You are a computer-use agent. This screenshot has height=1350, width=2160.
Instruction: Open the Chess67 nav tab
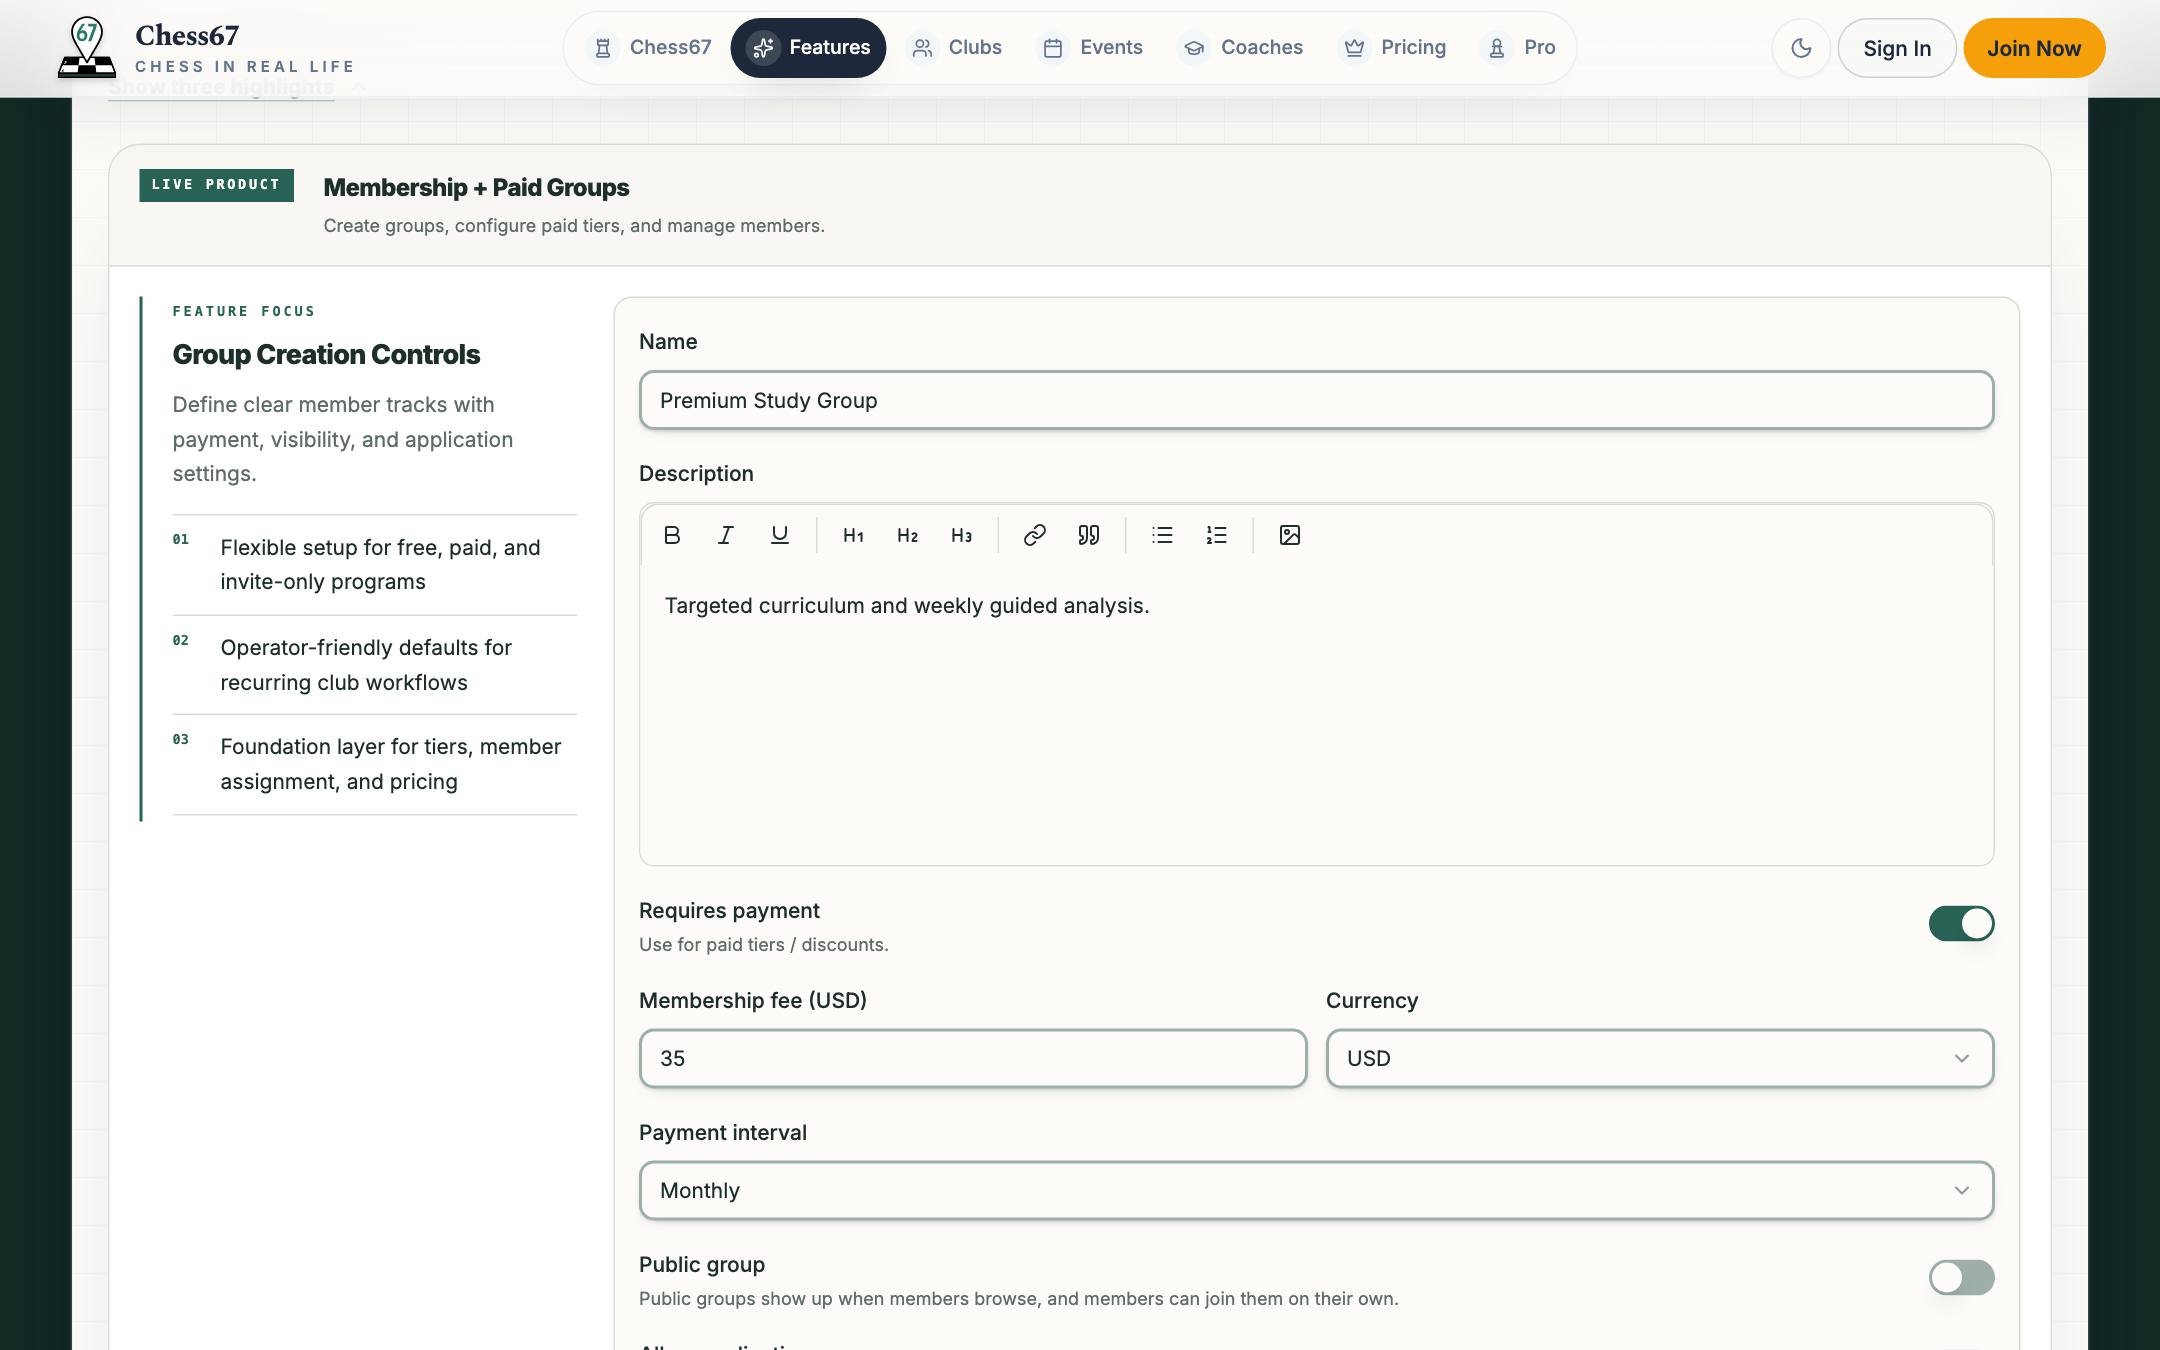coord(651,47)
